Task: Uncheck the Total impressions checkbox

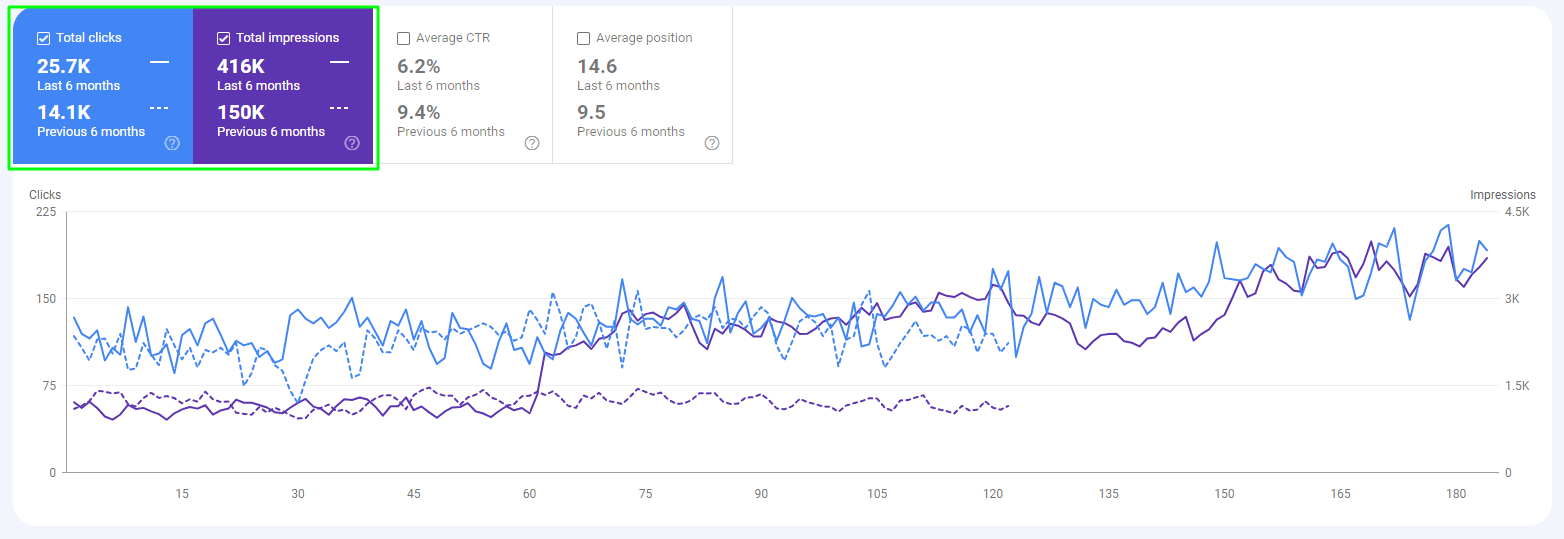Action: pyautogui.click(x=224, y=38)
